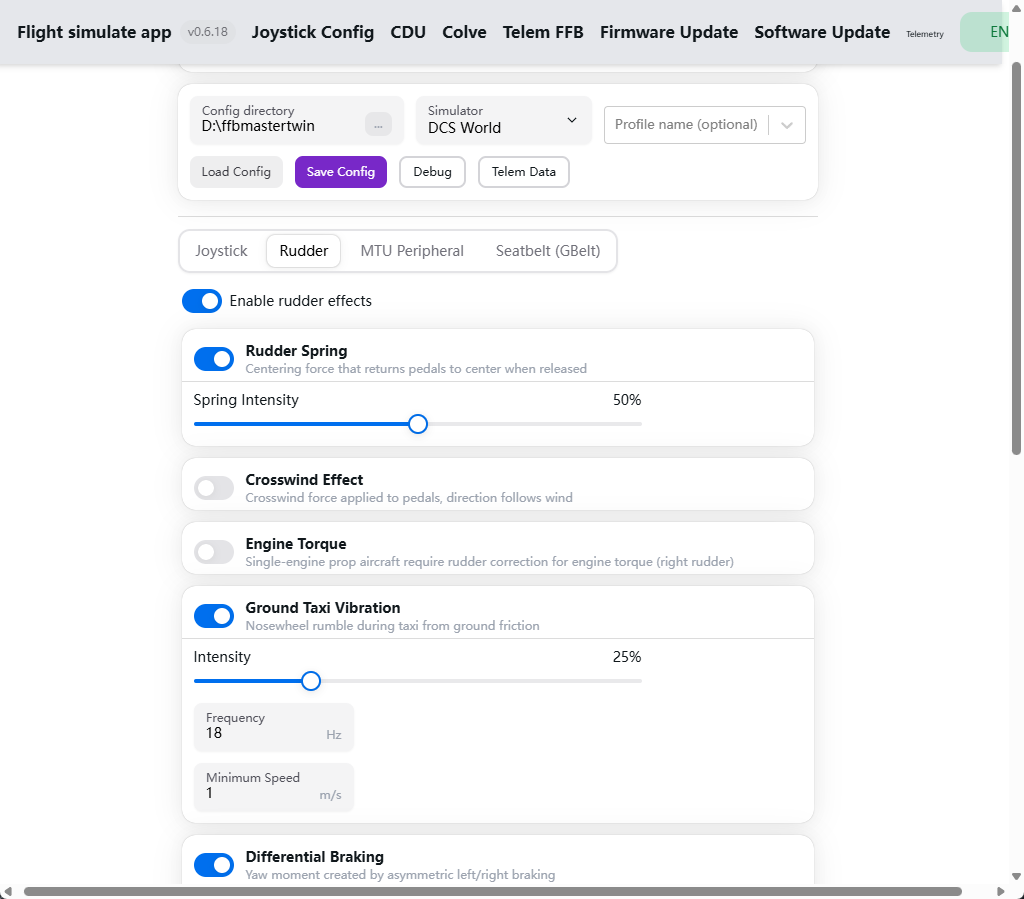Open the MTU Peripheral tab
The width and height of the screenshot is (1024, 899).
[x=412, y=251]
